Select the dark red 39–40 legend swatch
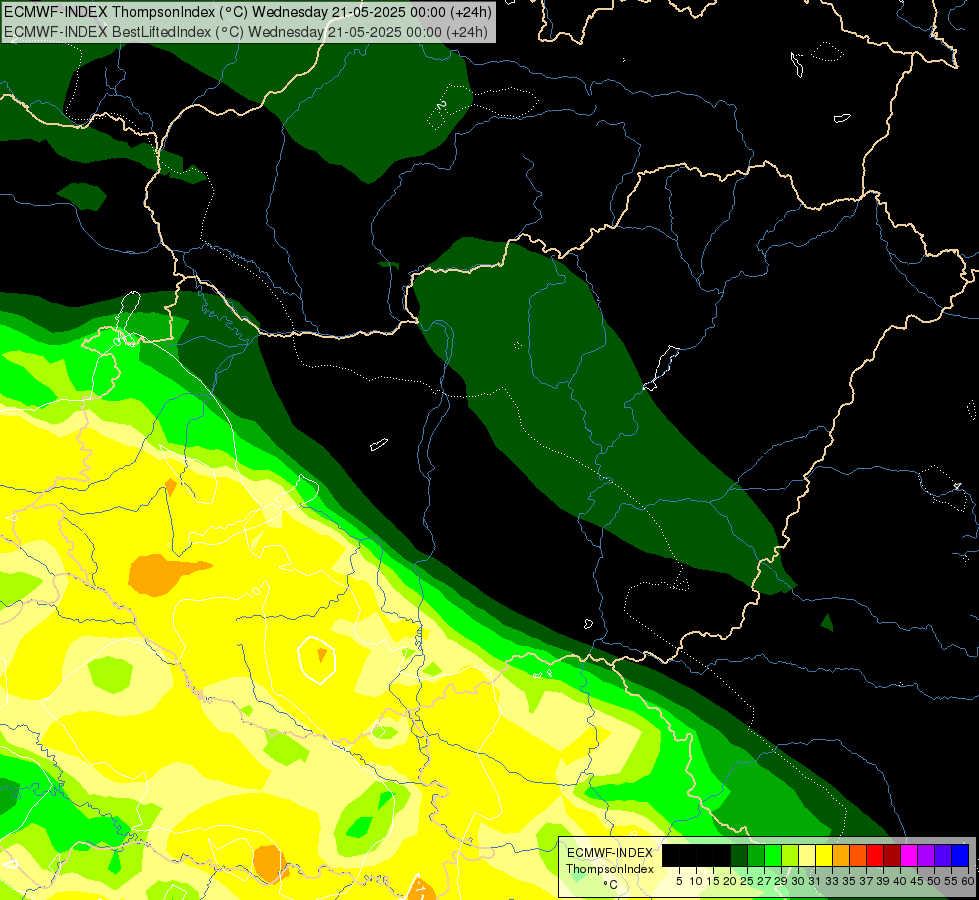Viewport: 979px width, 900px height. pos(892,855)
